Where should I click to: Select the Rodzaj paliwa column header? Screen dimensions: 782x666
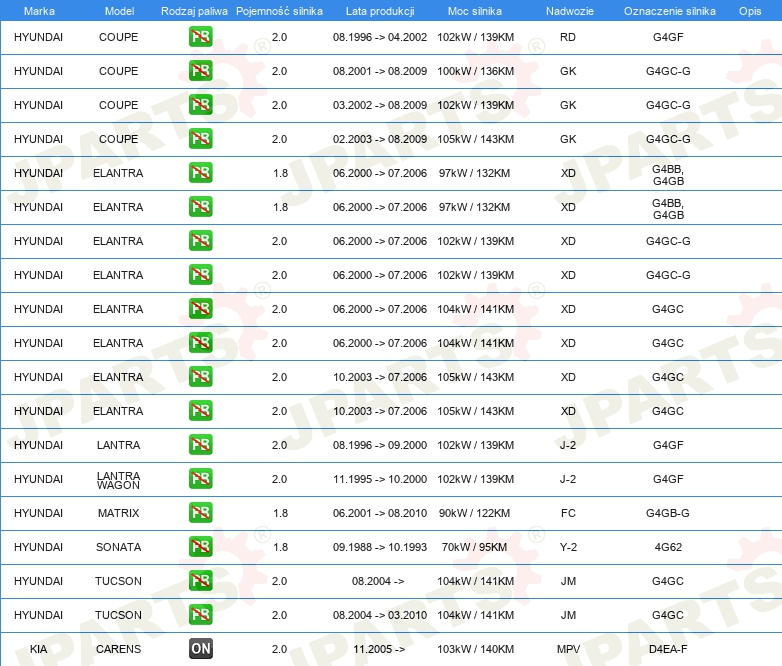193,10
